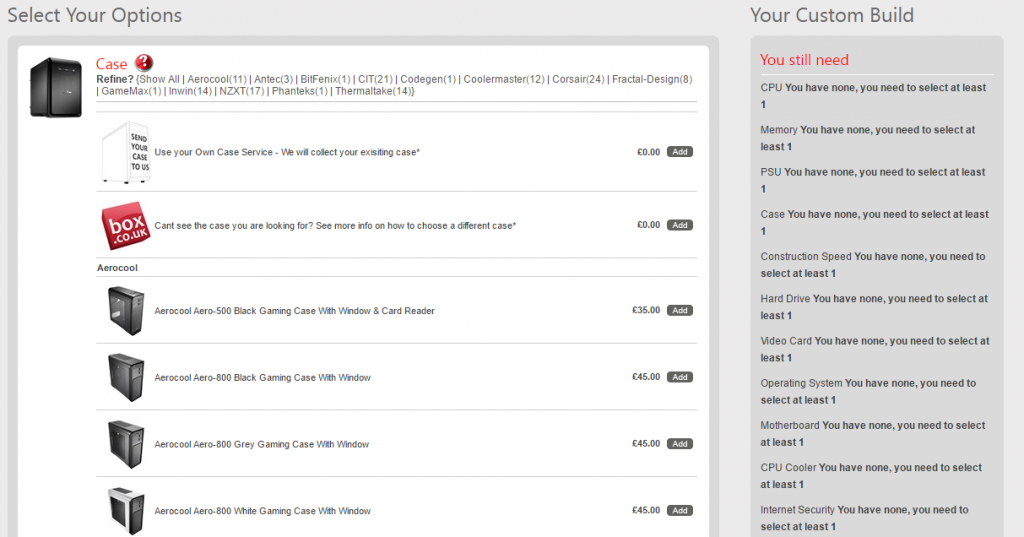Click 'Use your Own Case Service' description
The width and height of the screenshot is (1024, 537).
[287, 152]
